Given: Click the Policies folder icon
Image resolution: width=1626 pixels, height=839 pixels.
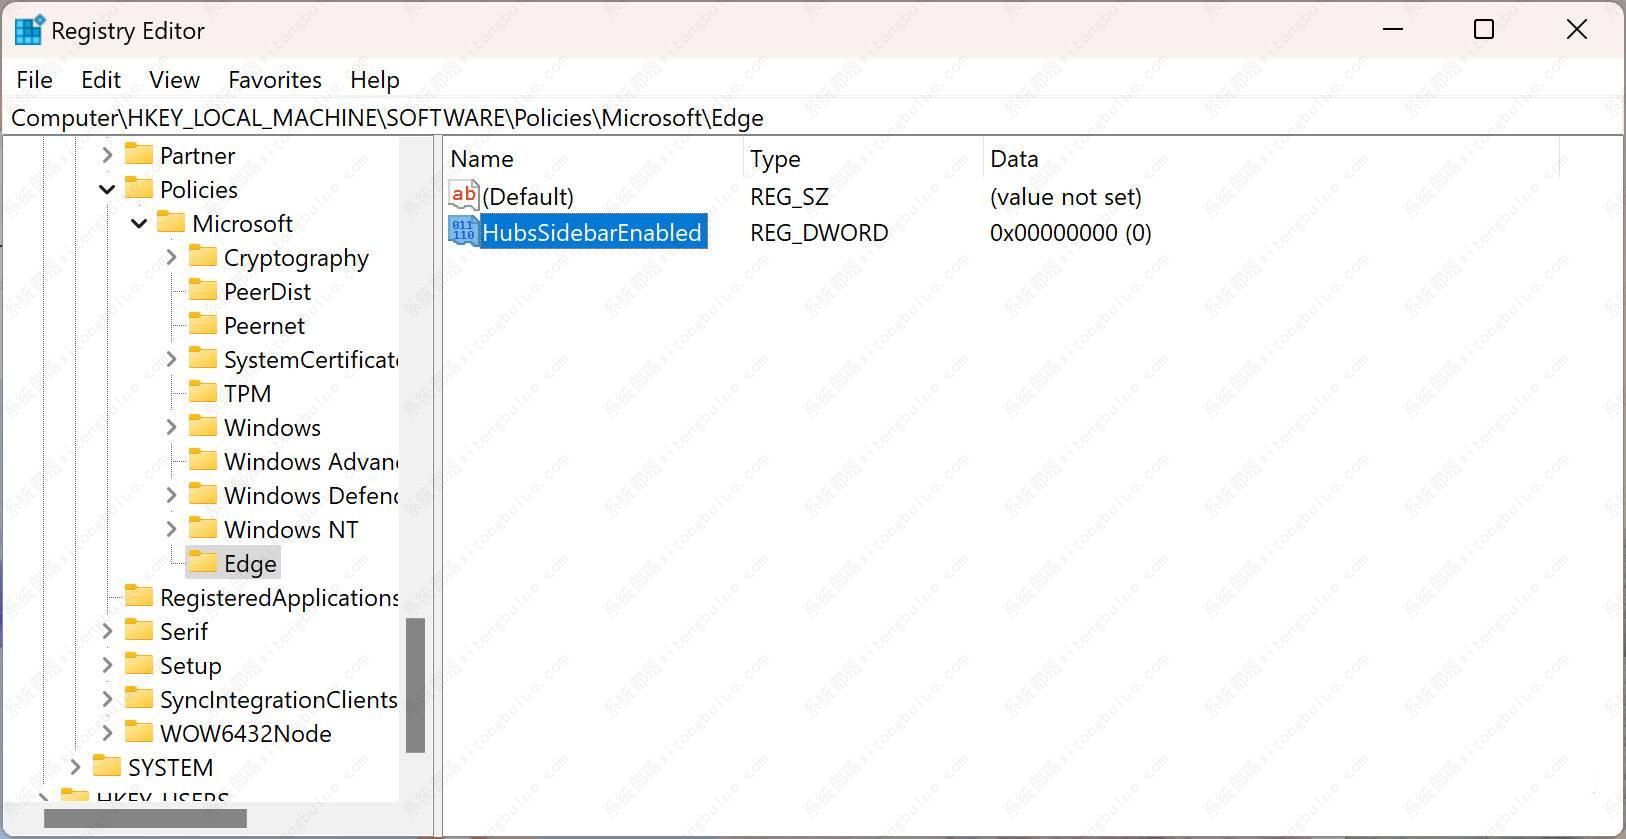Looking at the screenshot, I should (x=139, y=189).
